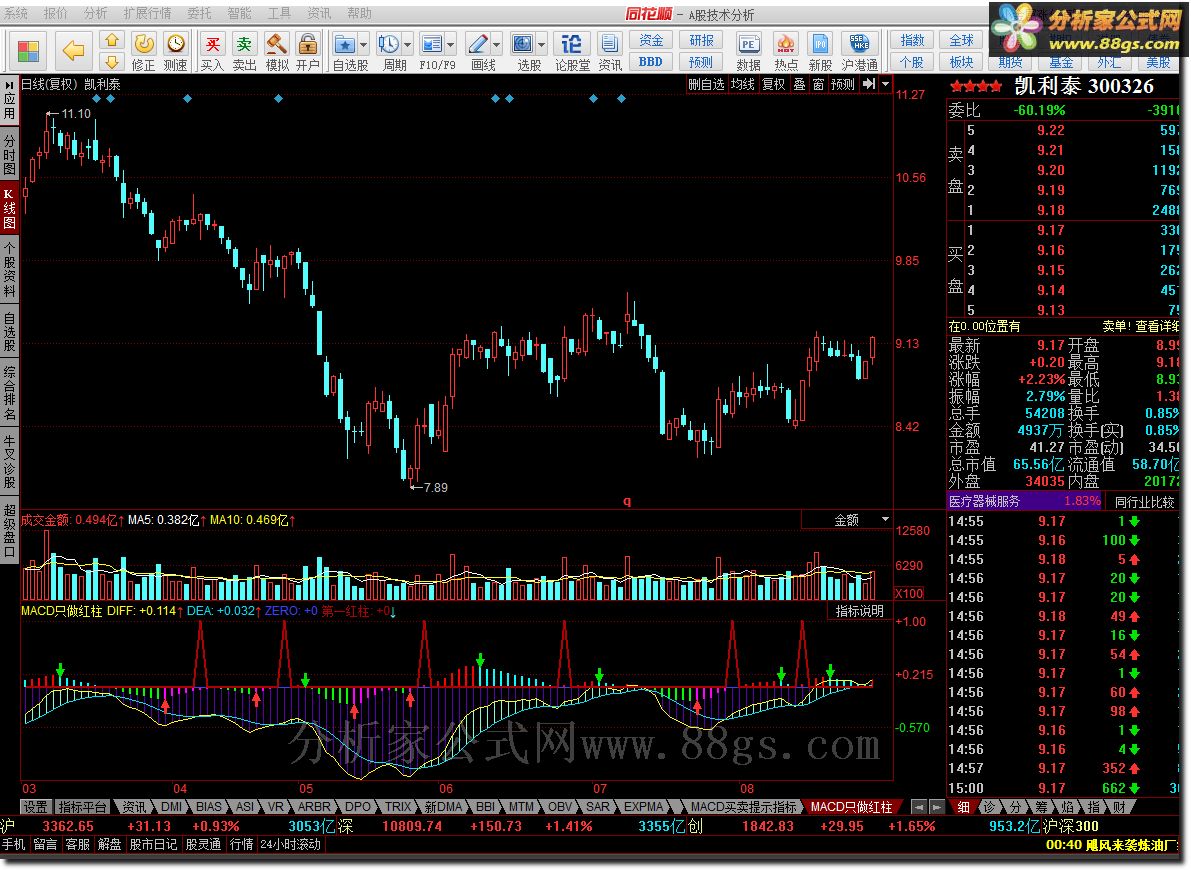Viewport: 1191px width, 870px height.
Task: Open the 系统 menu
Action: pos(15,14)
